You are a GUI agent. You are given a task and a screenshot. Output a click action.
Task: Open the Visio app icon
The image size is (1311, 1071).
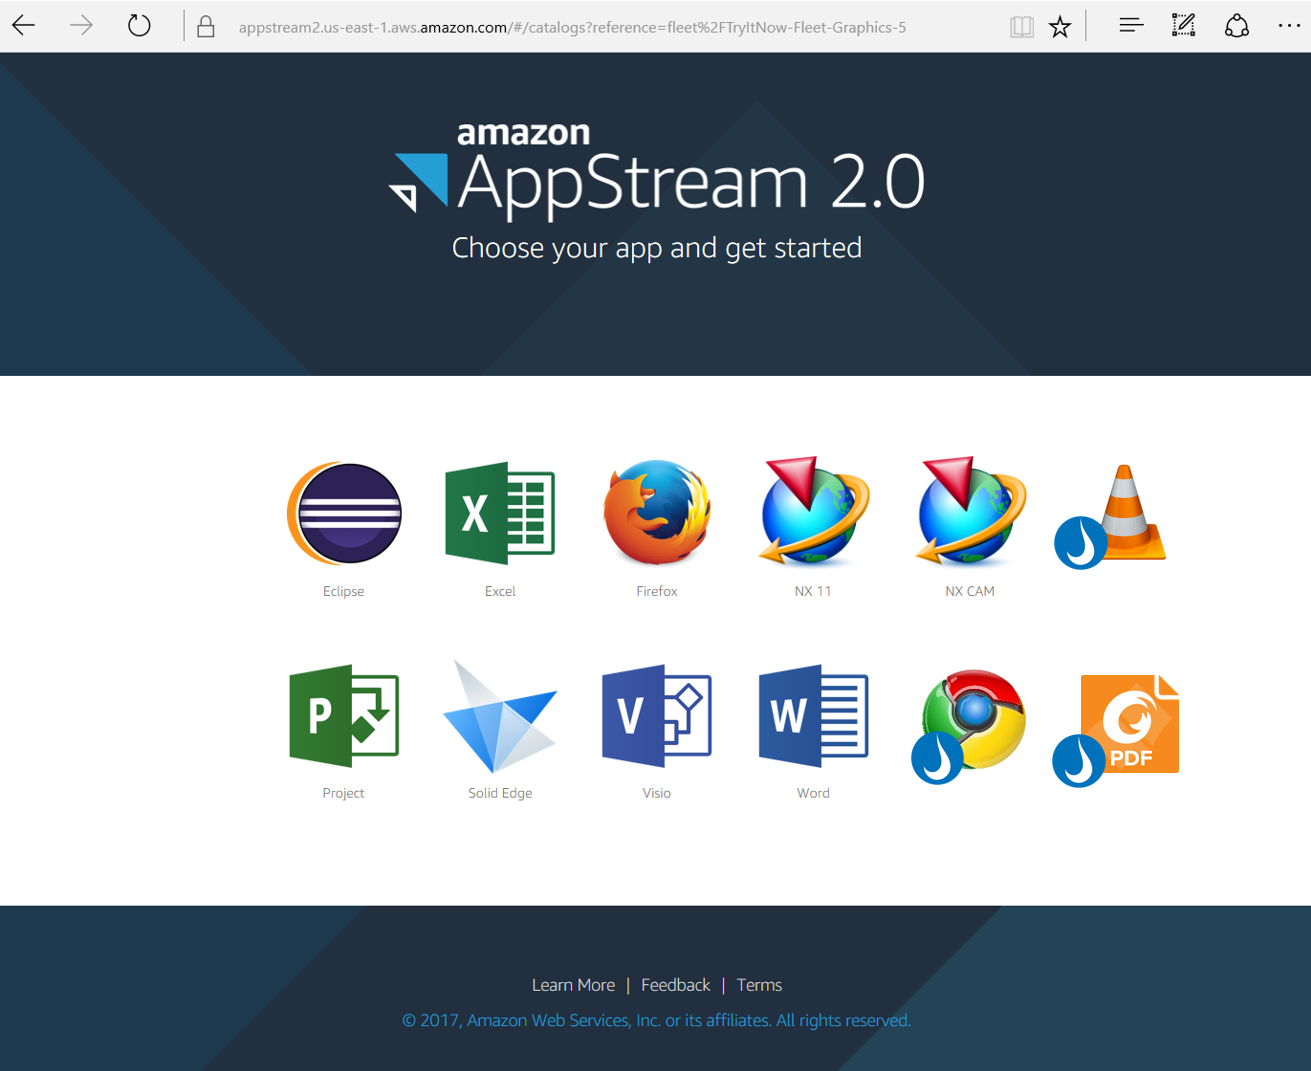click(x=657, y=716)
